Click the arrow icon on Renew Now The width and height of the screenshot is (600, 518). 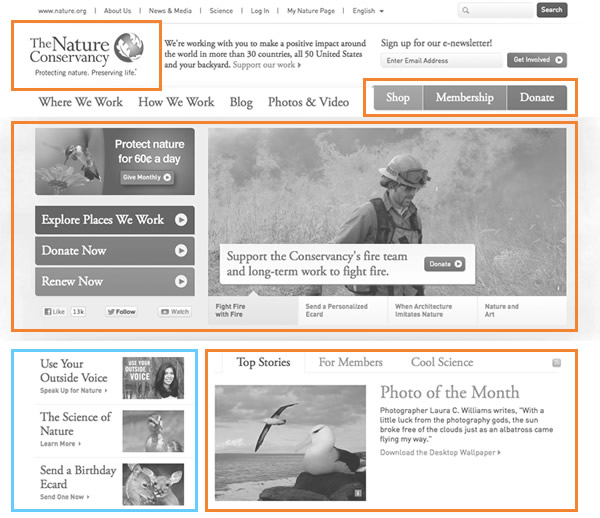pyautogui.click(x=181, y=282)
